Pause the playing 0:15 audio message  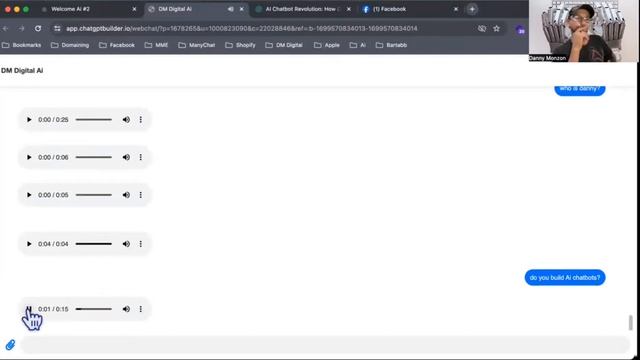29,309
